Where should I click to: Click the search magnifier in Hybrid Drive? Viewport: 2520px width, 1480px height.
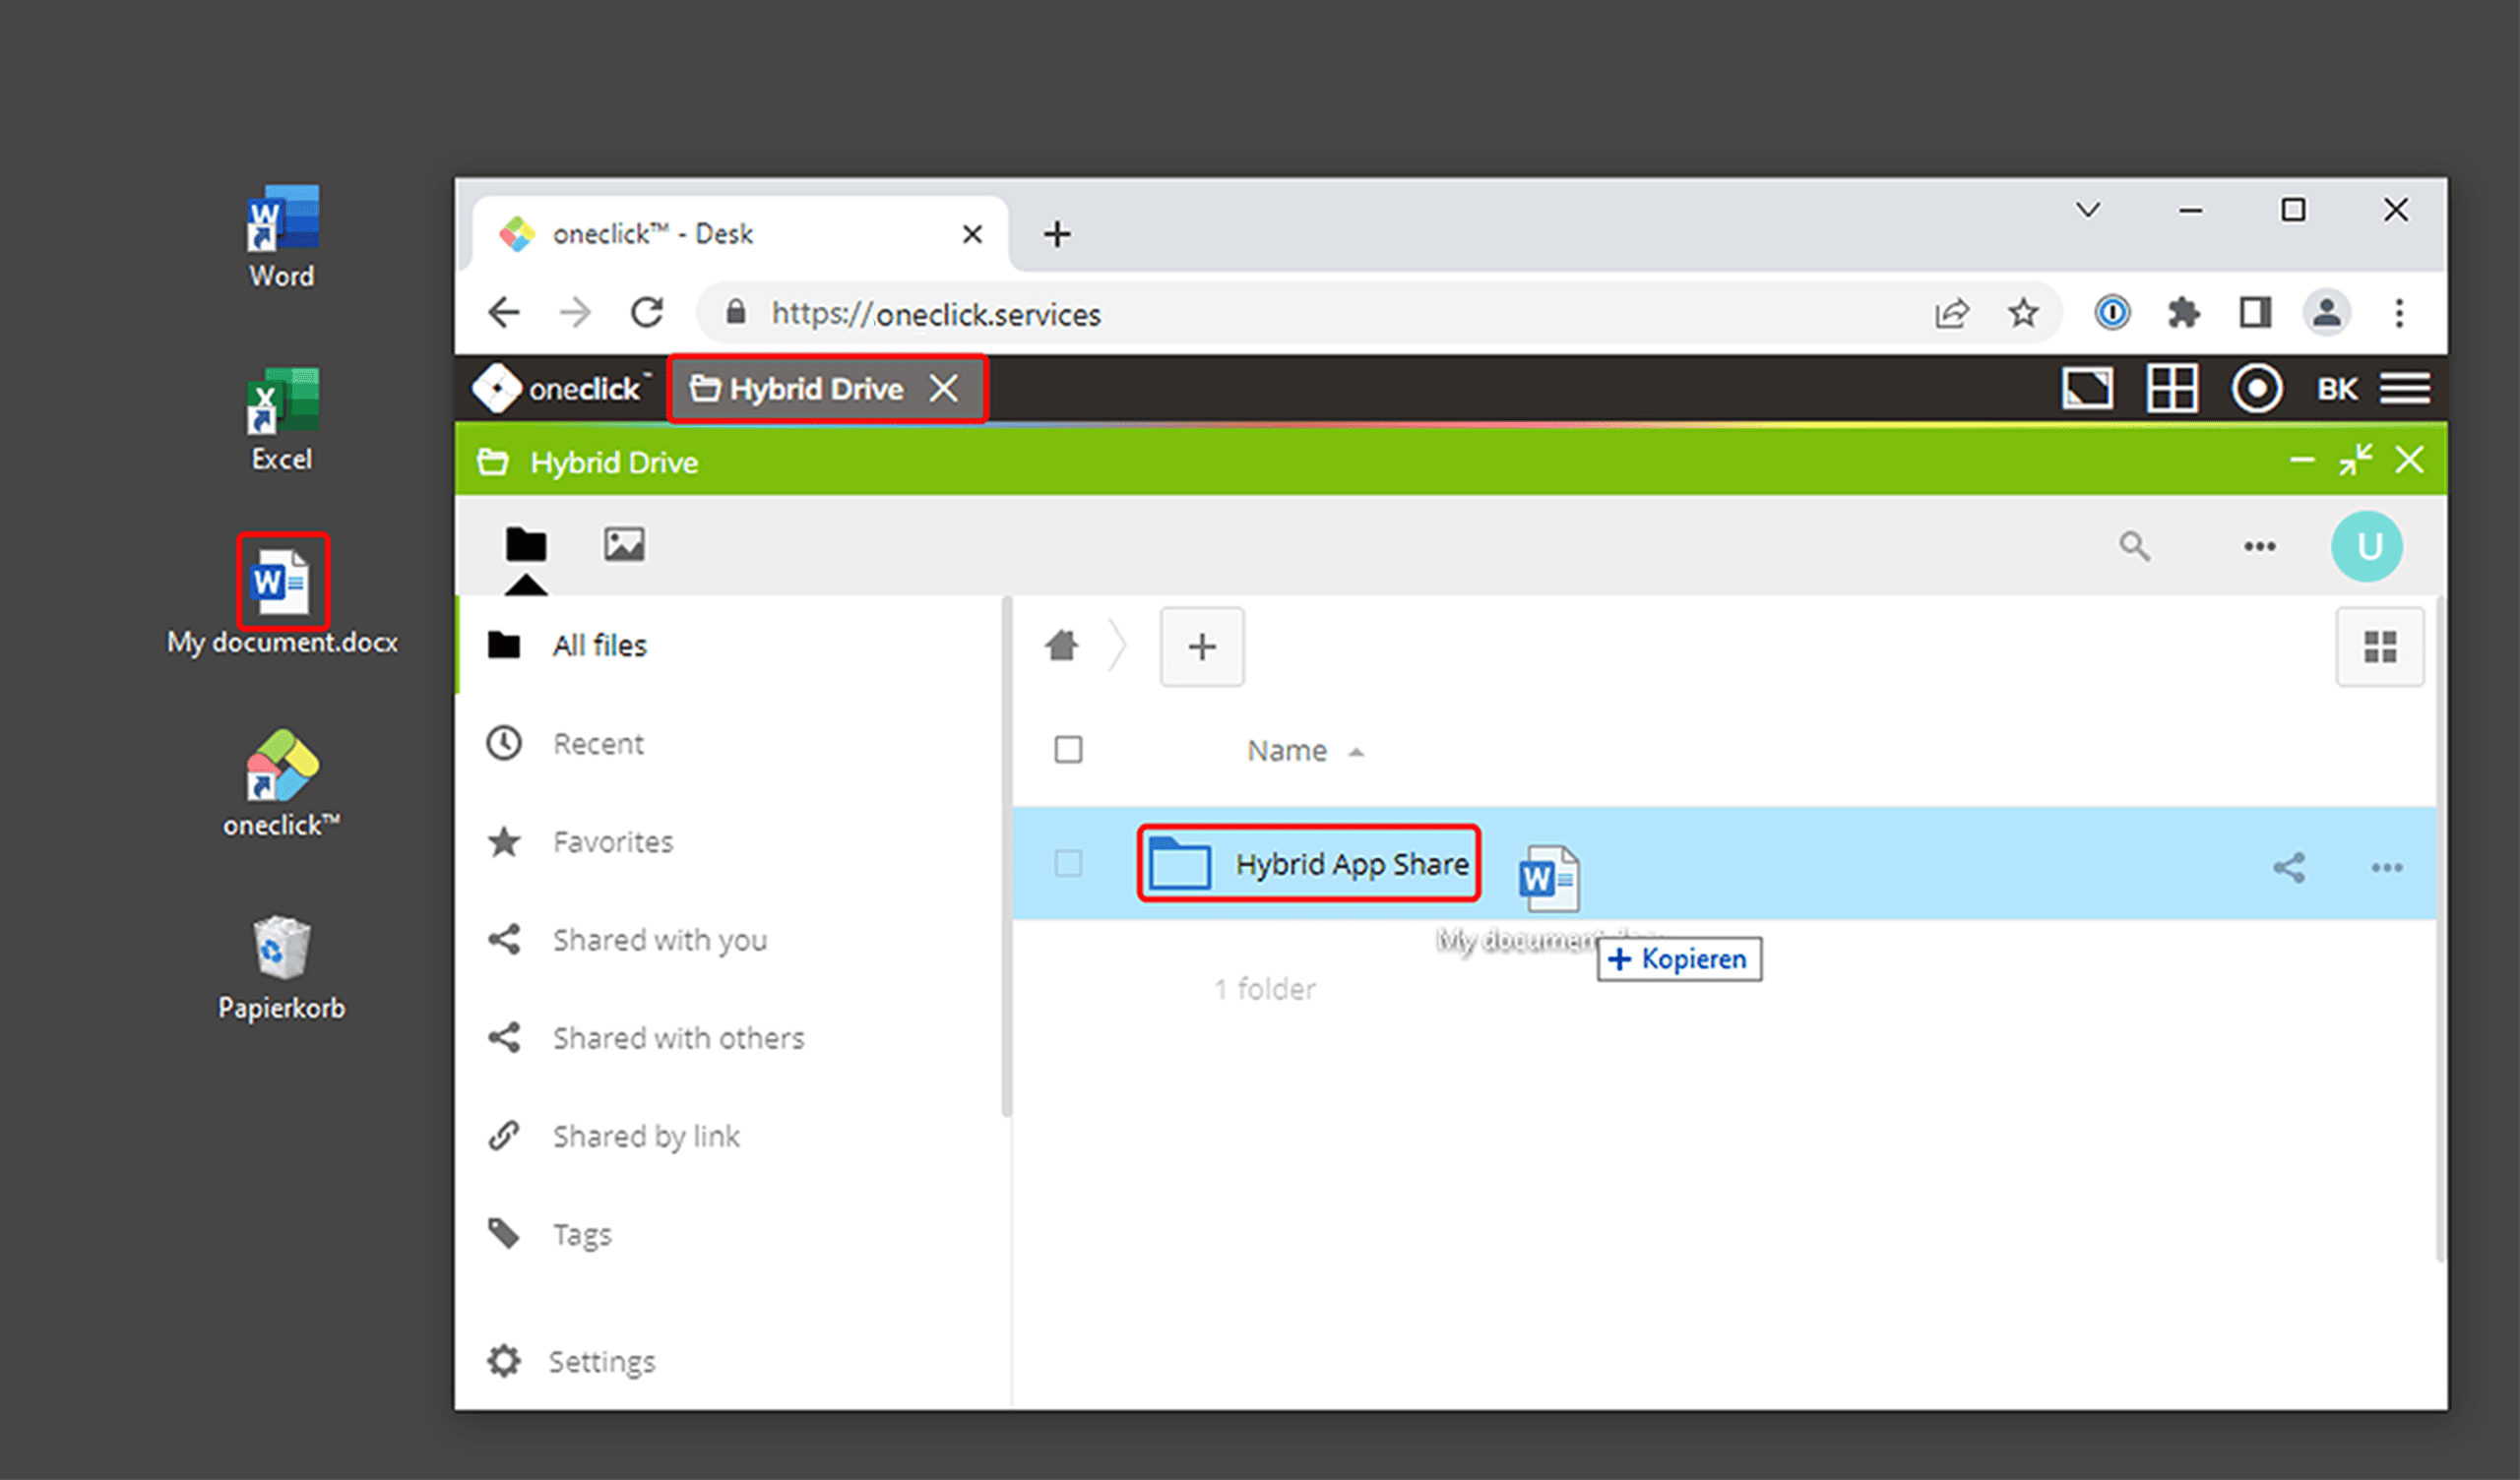2134,546
